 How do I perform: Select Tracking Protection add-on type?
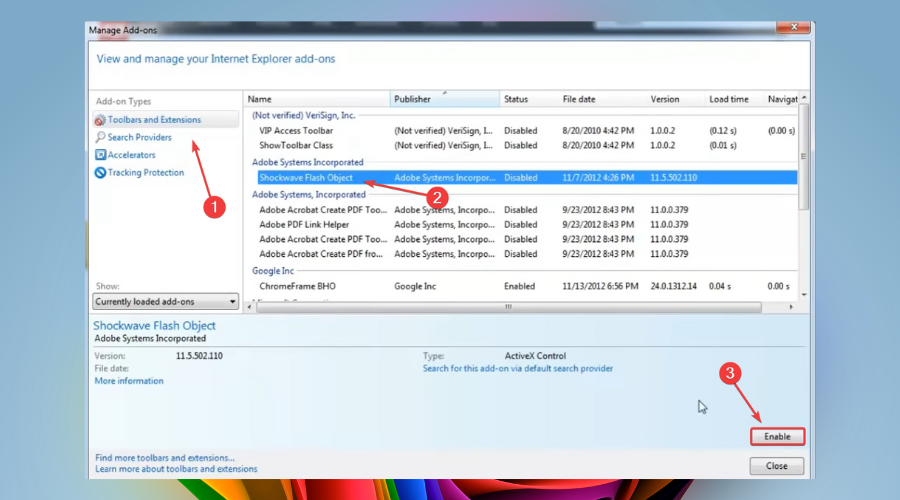pos(146,172)
